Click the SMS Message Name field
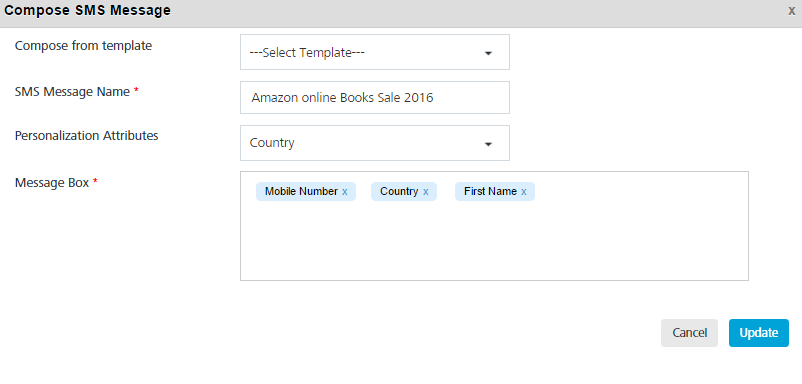Image resolution: width=802 pixels, height=384 pixels. coord(375,98)
